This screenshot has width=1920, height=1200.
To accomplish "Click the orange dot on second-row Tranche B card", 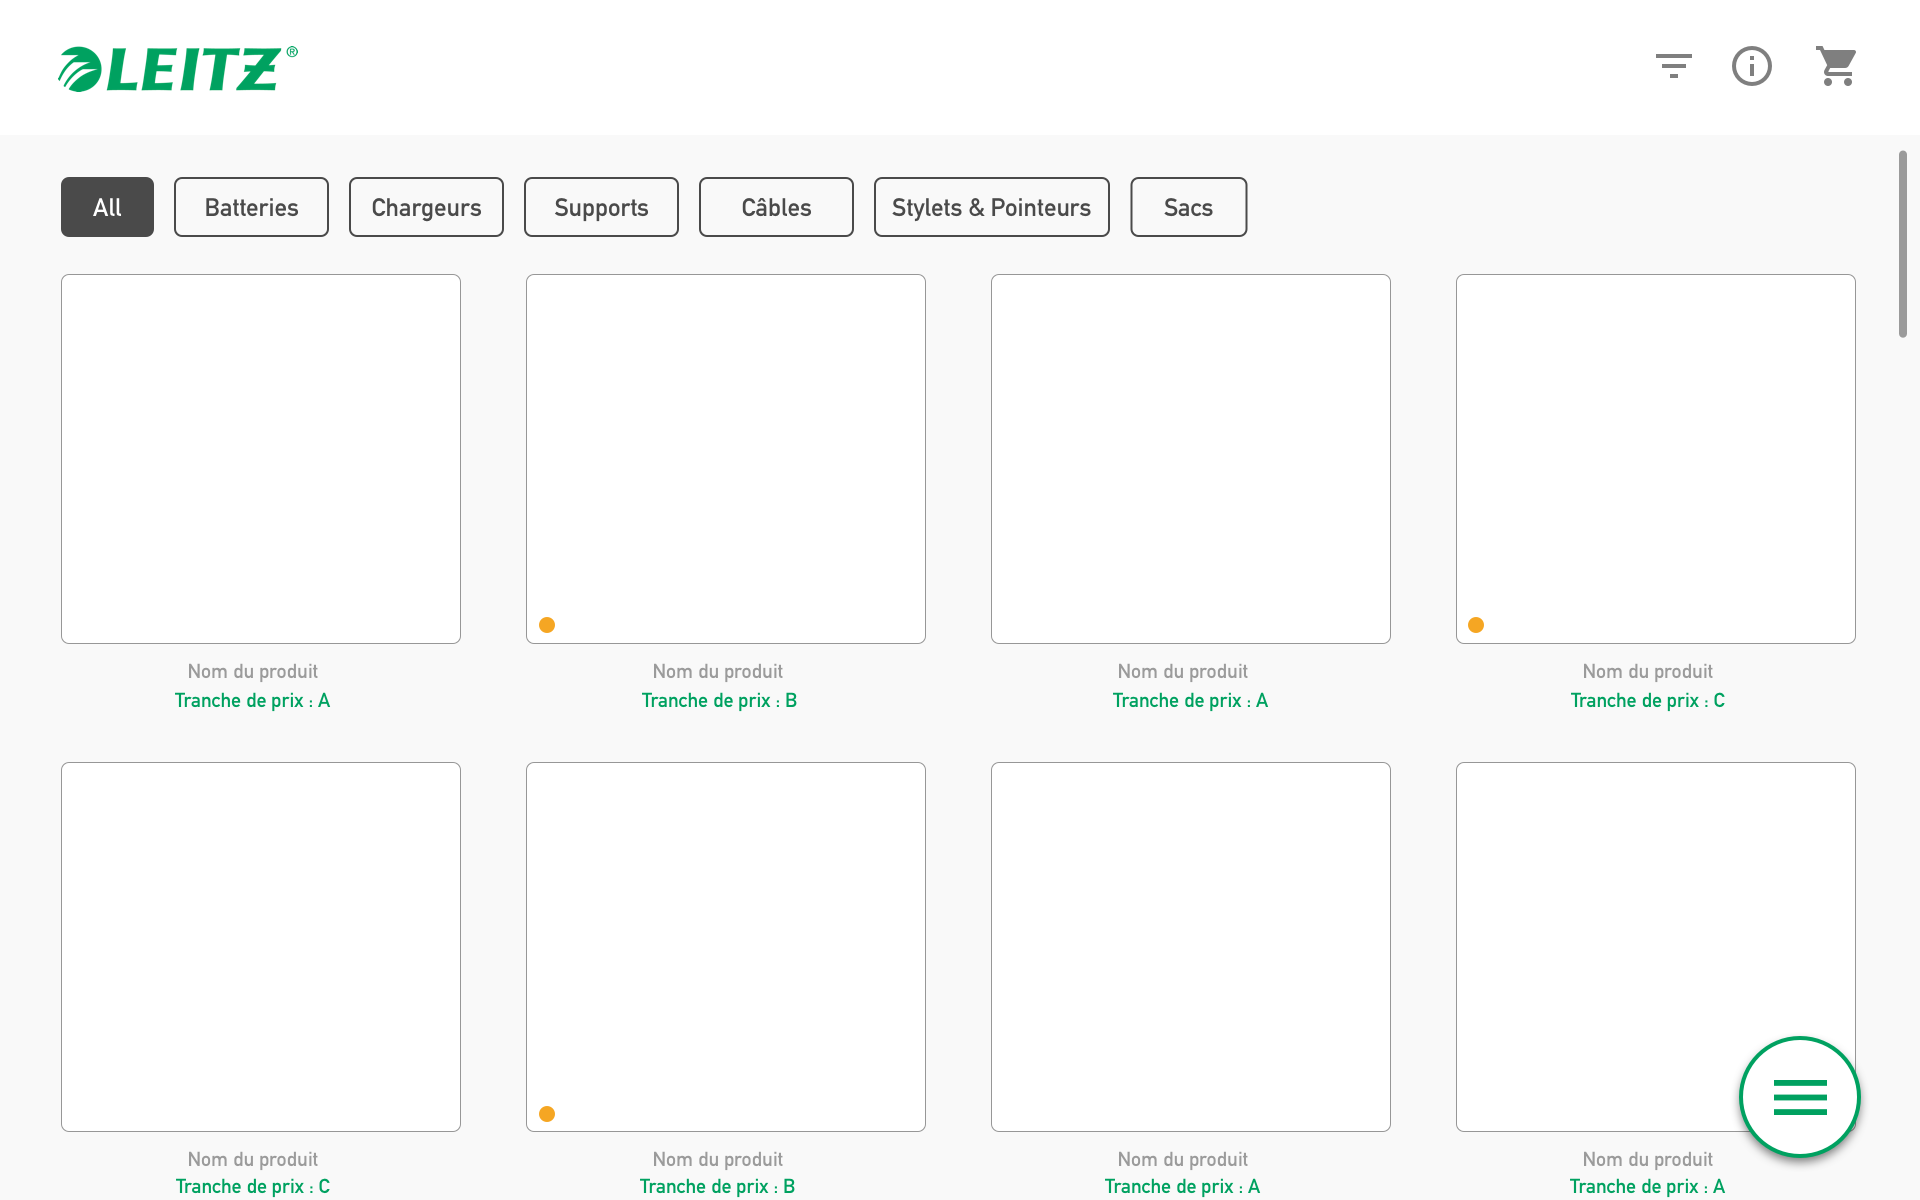I will tap(547, 1114).
